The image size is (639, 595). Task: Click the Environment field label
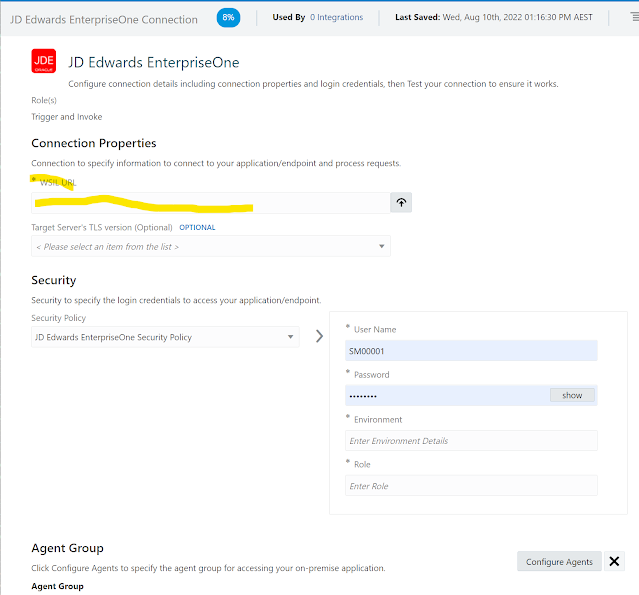[378, 419]
